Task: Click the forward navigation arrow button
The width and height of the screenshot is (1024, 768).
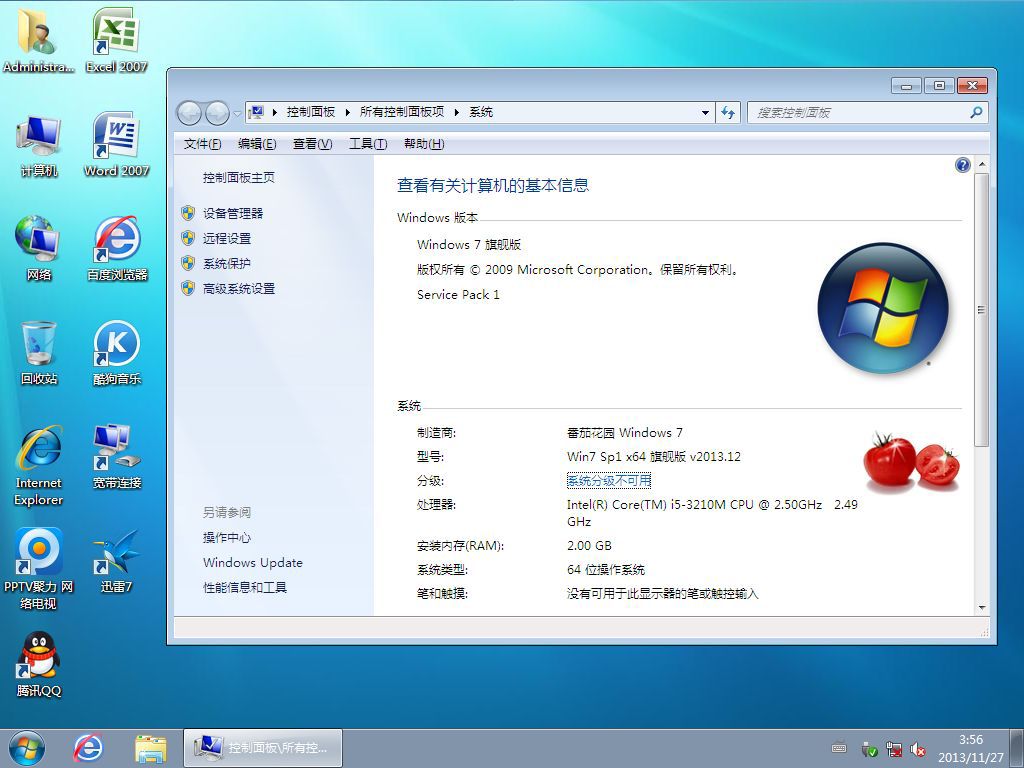Action: pyautogui.click(x=217, y=113)
